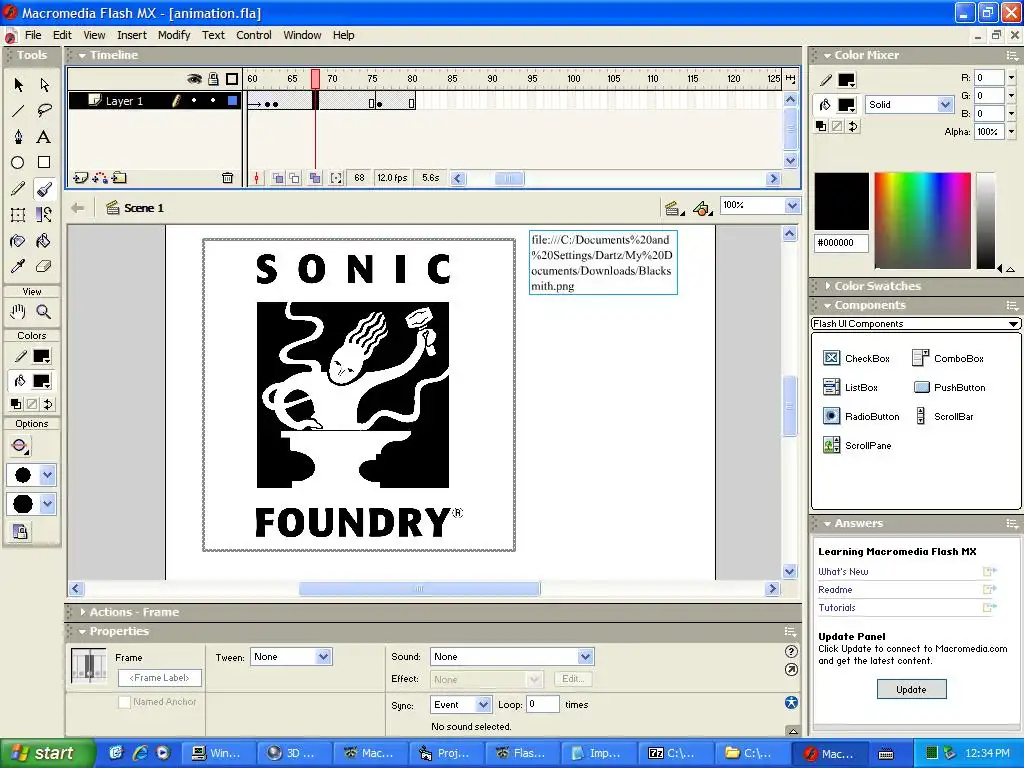
Task: Select the Text tool
Action: click(x=44, y=136)
